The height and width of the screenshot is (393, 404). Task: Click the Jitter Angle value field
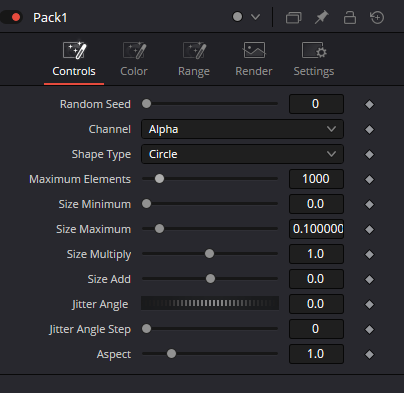pyautogui.click(x=316, y=304)
